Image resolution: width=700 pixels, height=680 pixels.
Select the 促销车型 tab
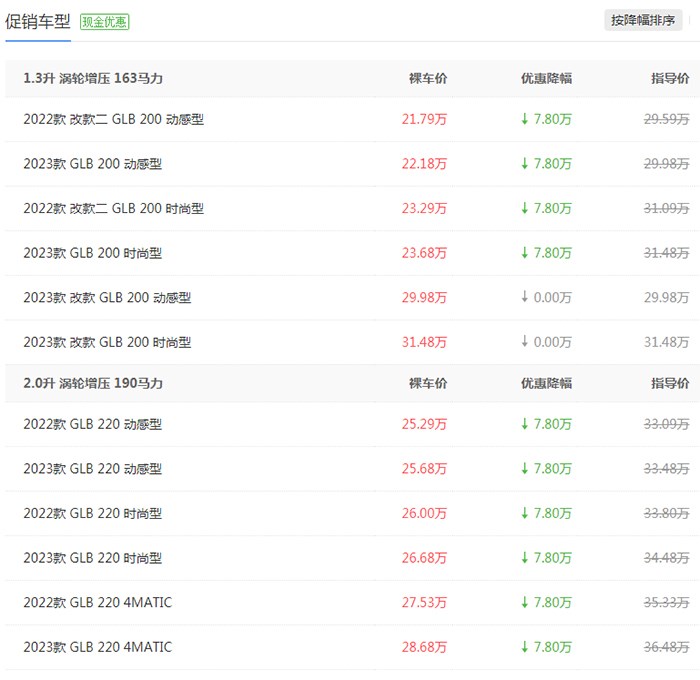click(x=37, y=21)
